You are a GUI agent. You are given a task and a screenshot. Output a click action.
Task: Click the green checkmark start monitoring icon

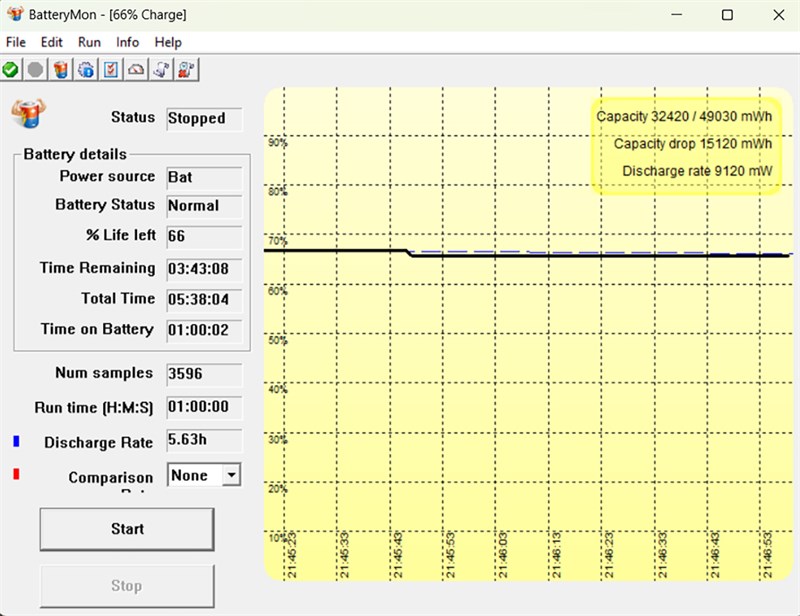pos(10,69)
